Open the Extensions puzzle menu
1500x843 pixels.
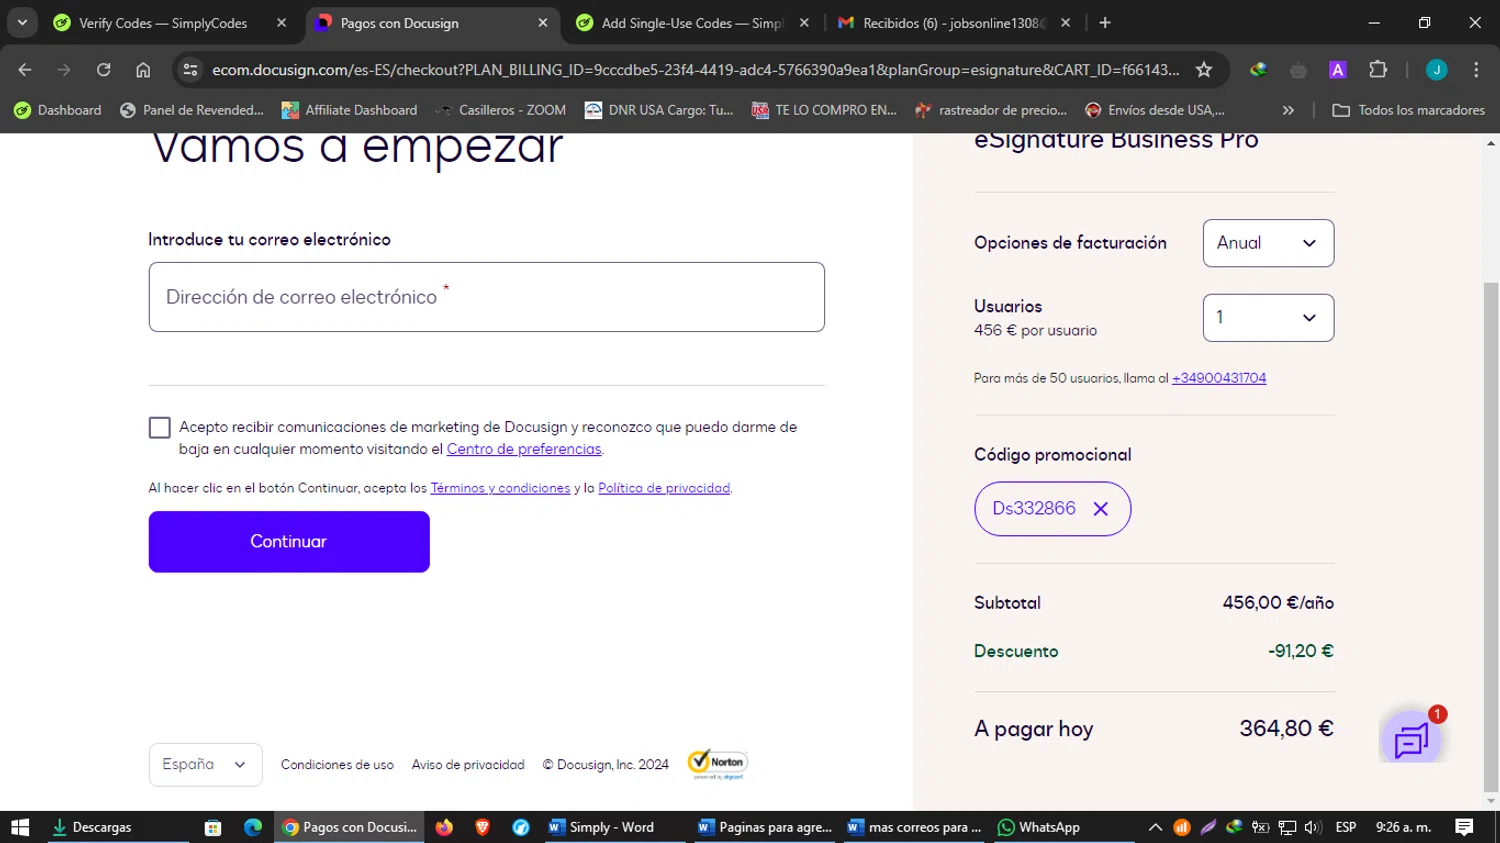click(x=1378, y=69)
